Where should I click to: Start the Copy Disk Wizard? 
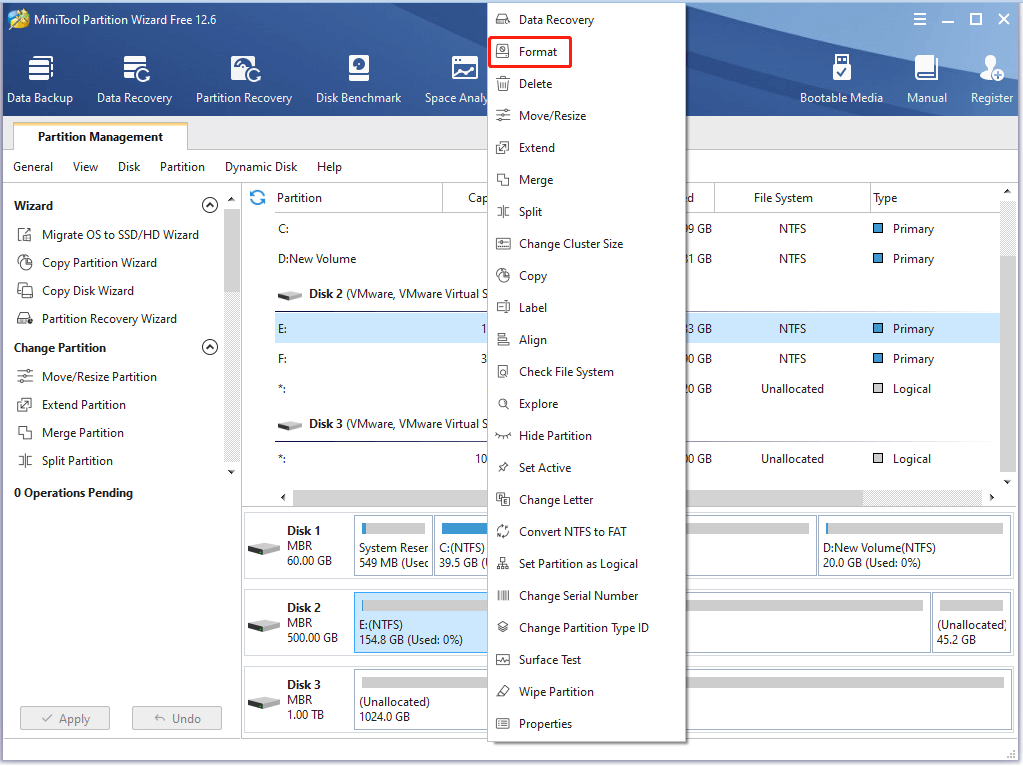76,290
